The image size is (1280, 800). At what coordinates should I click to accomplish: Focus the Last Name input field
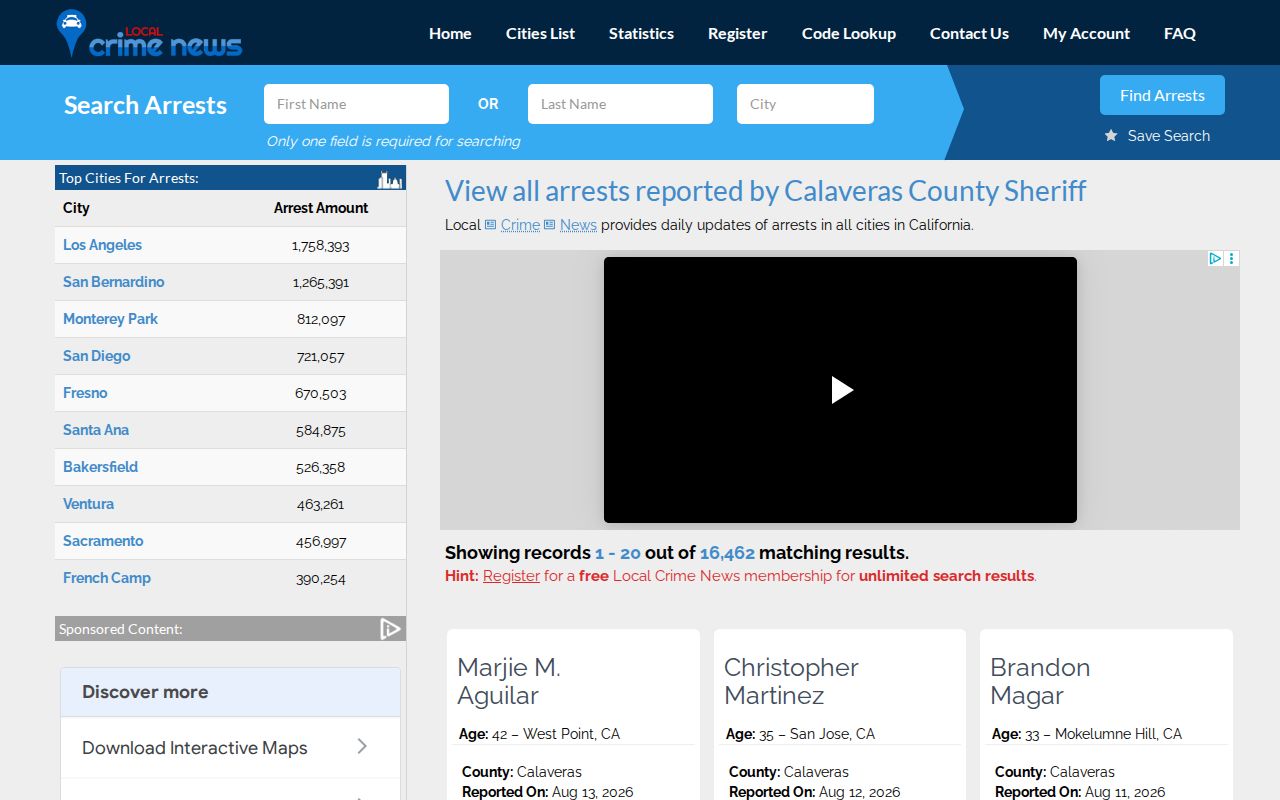(620, 104)
